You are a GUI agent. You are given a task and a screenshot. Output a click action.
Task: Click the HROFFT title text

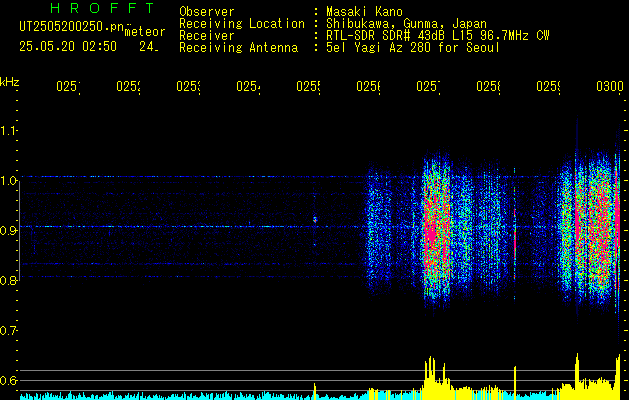[103, 8]
